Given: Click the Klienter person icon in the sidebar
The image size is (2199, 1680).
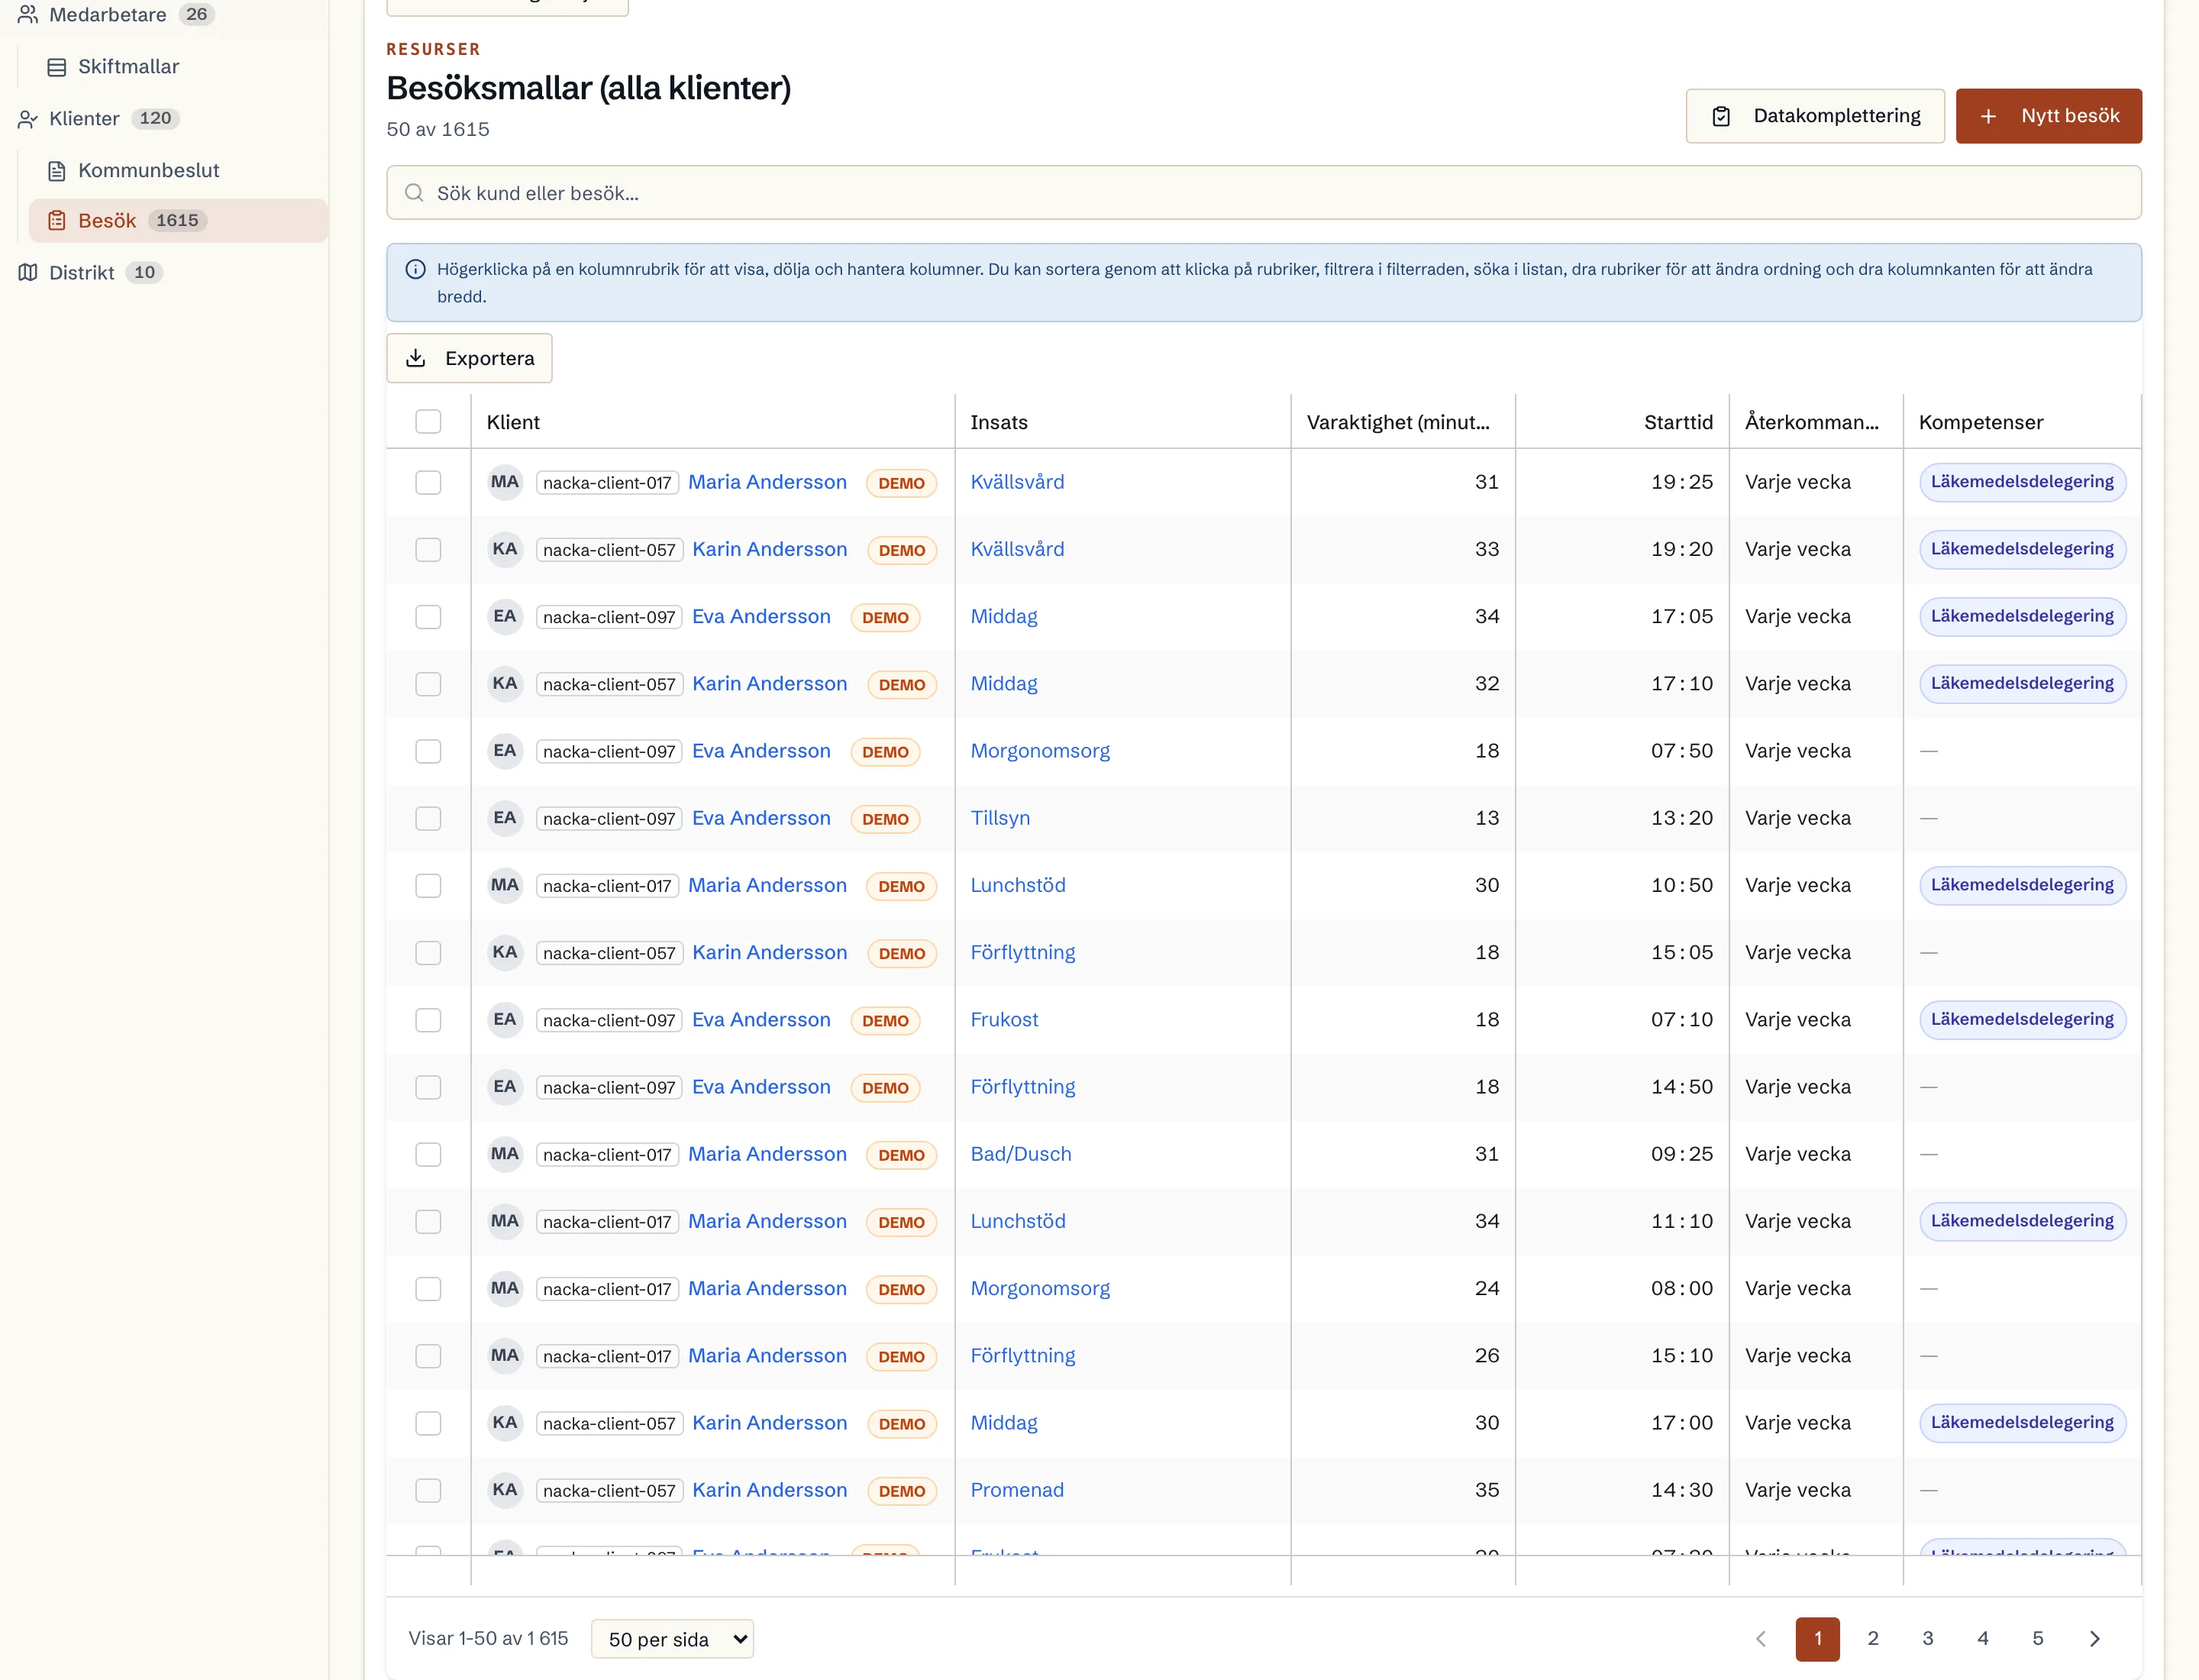Looking at the screenshot, I should pyautogui.click(x=28, y=119).
